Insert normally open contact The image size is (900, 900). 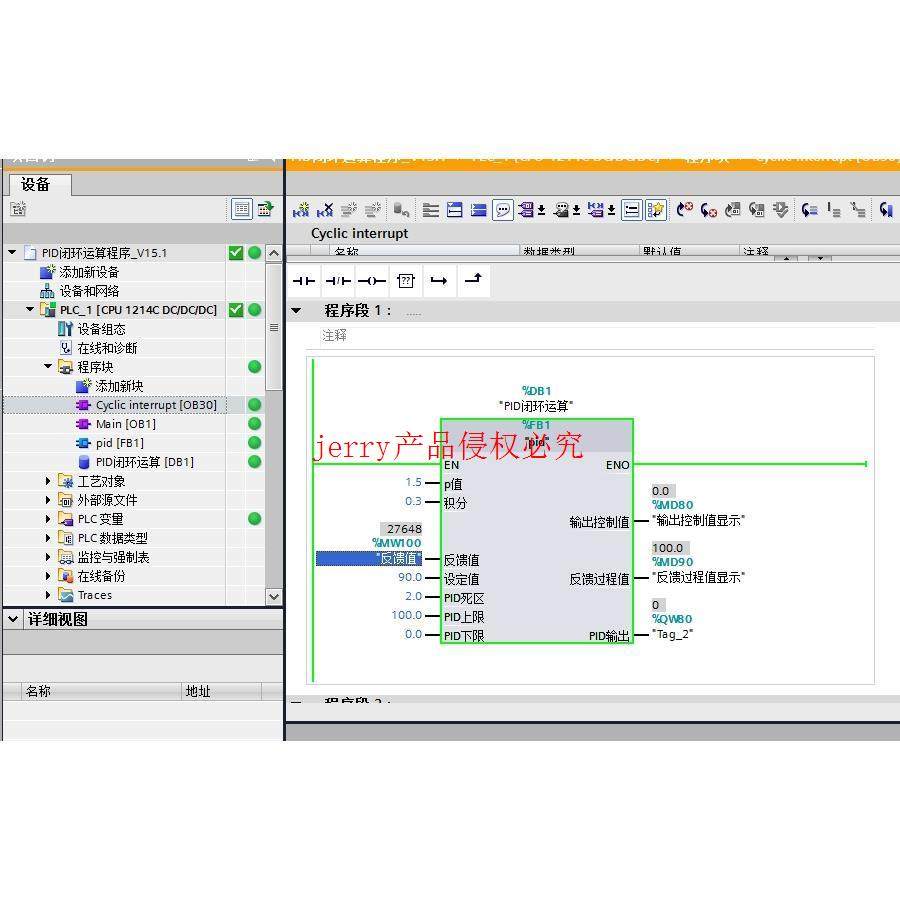[x=304, y=281]
